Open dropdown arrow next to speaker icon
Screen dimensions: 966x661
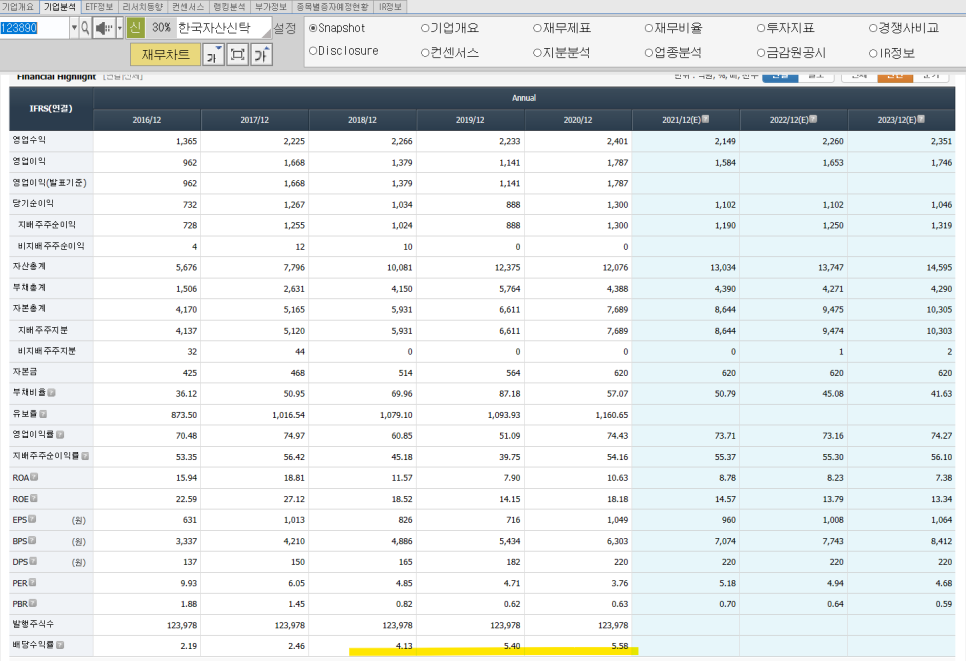click(x=120, y=28)
